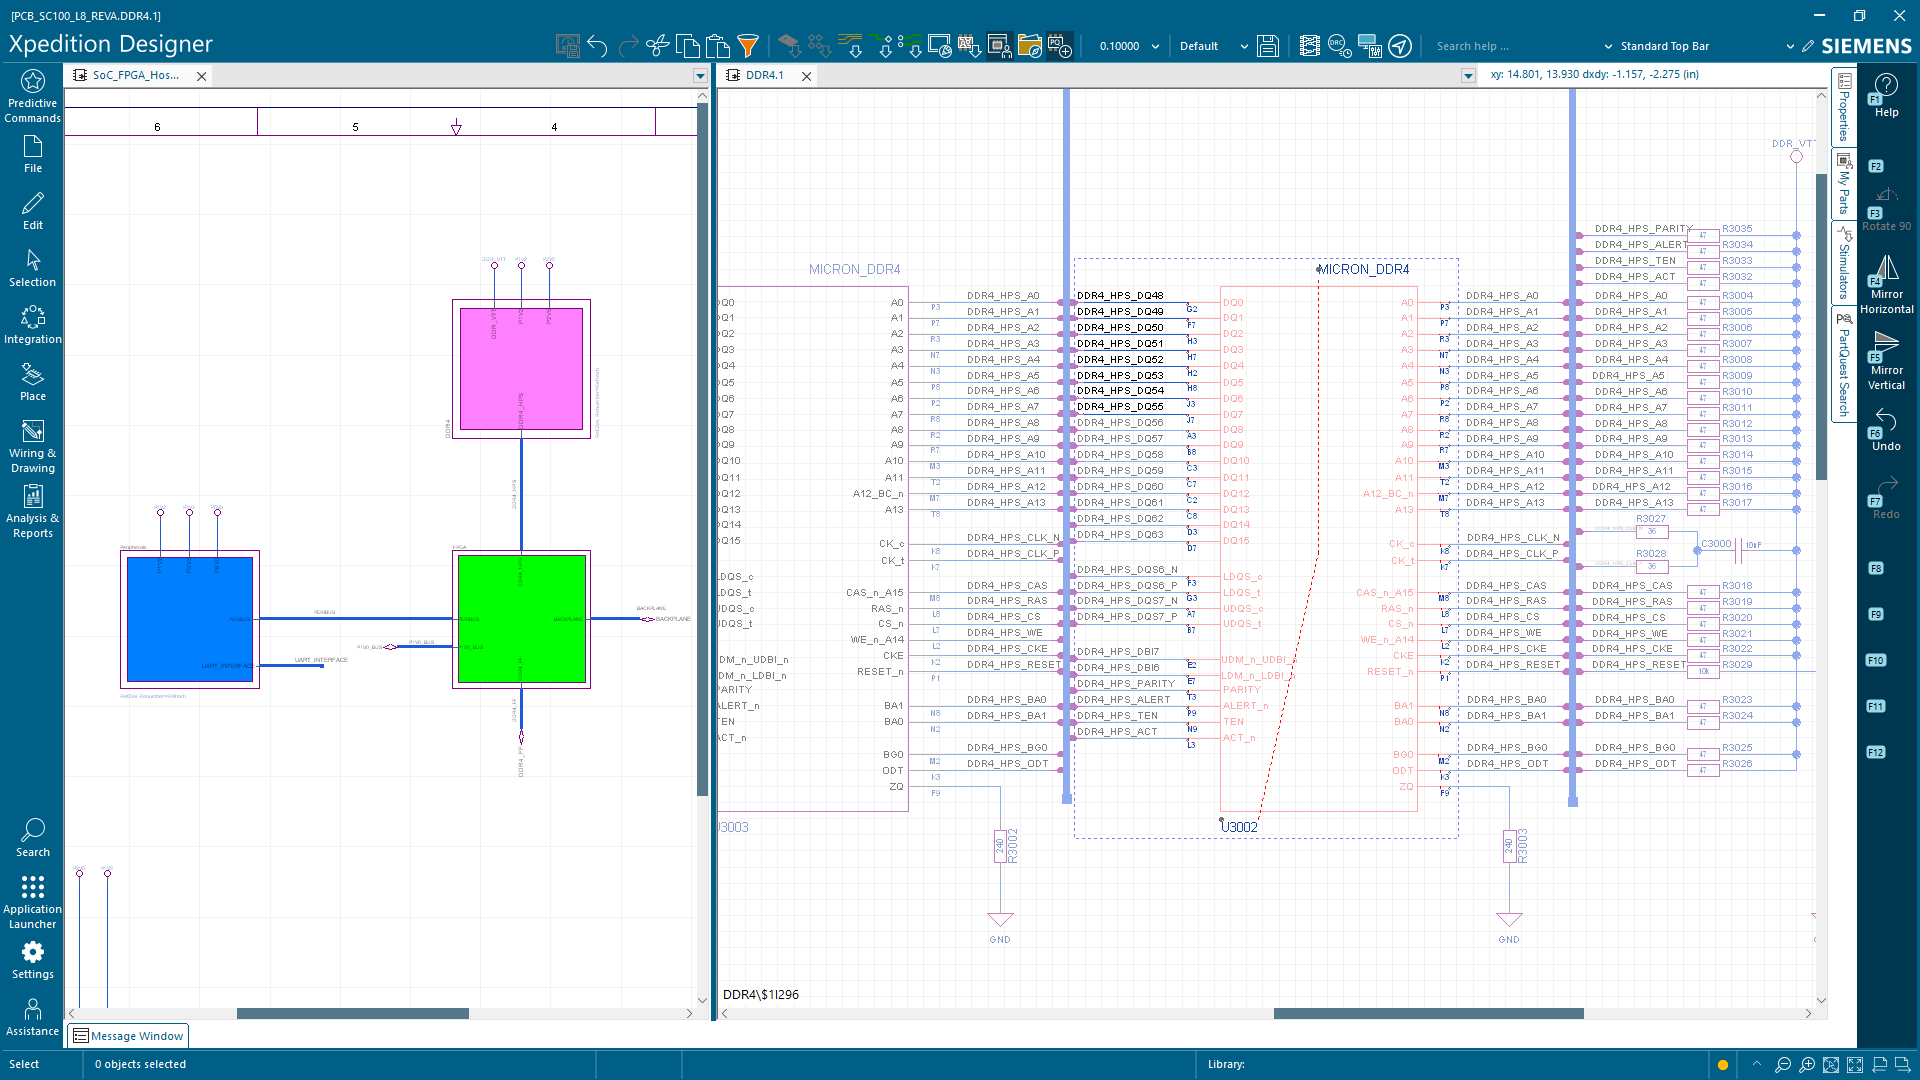The width and height of the screenshot is (1920, 1080).
Task: Open the Edit menu in sidebar
Action: tap(32, 211)
